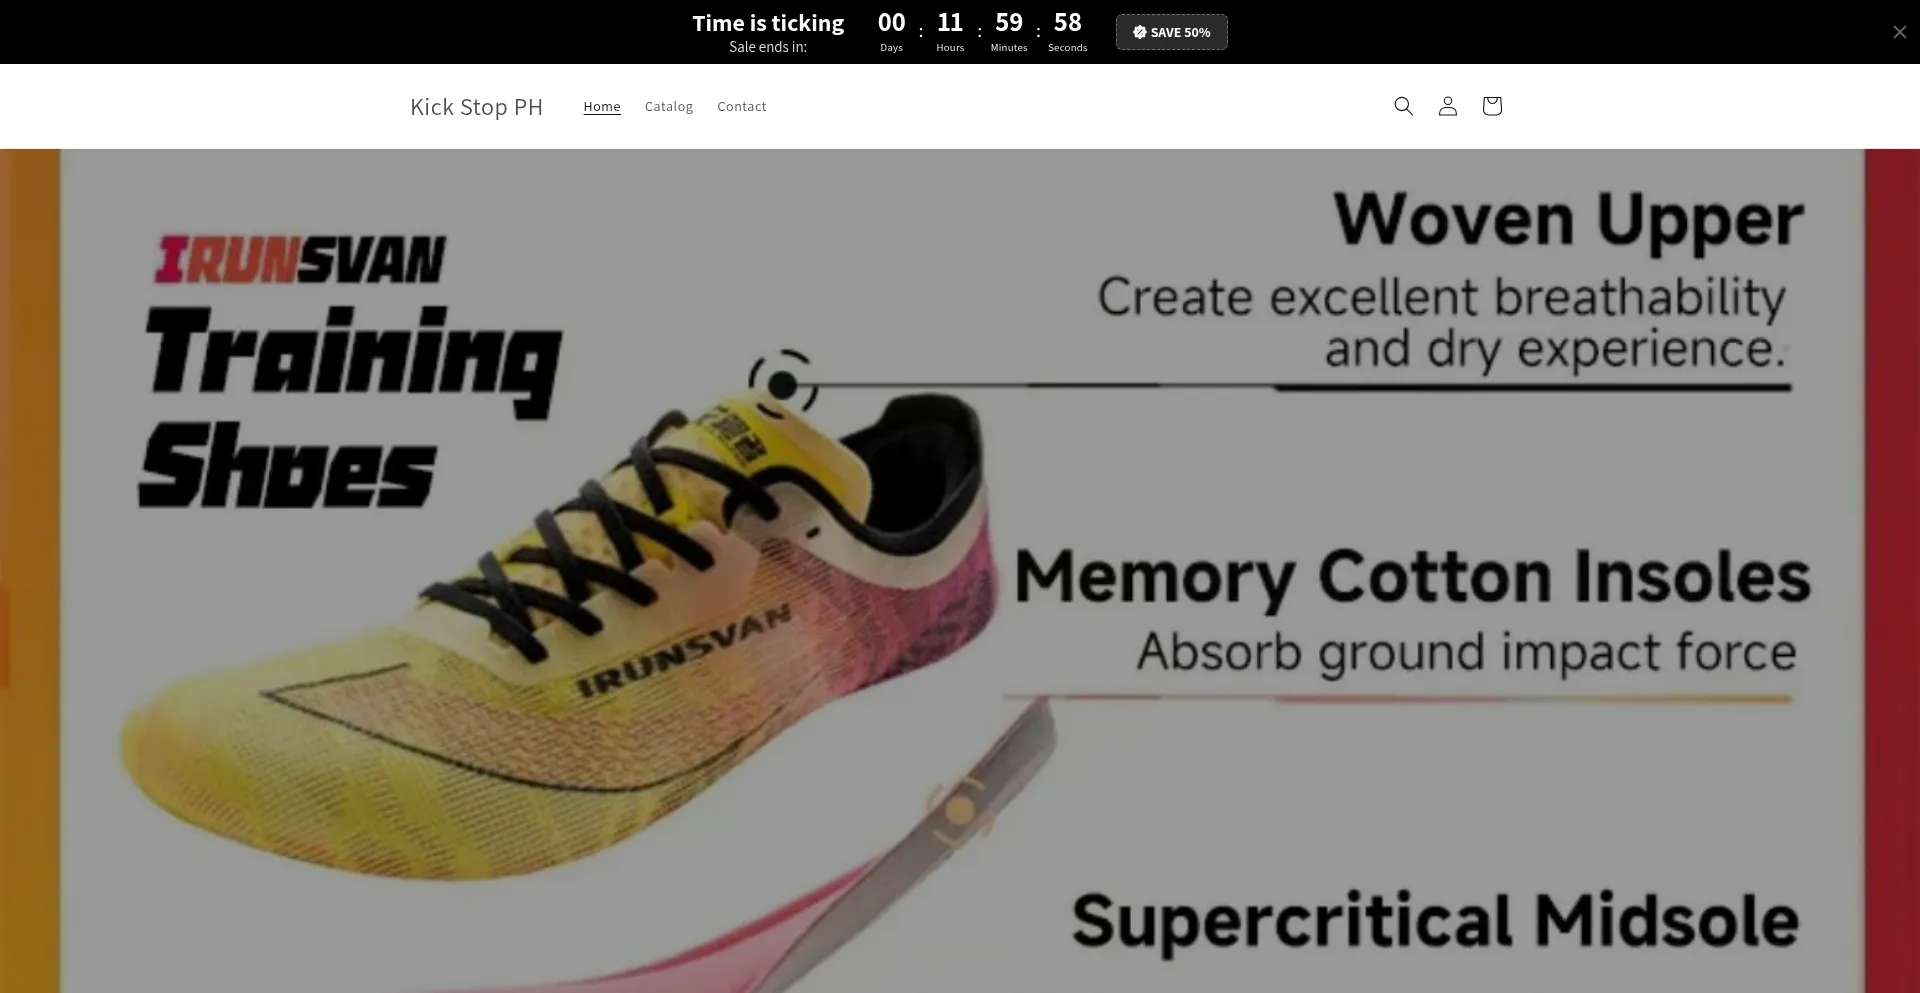The height and width of the screenshot is (993, 1920).
Task: Go to the Home menu item
Action: click(x=602, y=106)
